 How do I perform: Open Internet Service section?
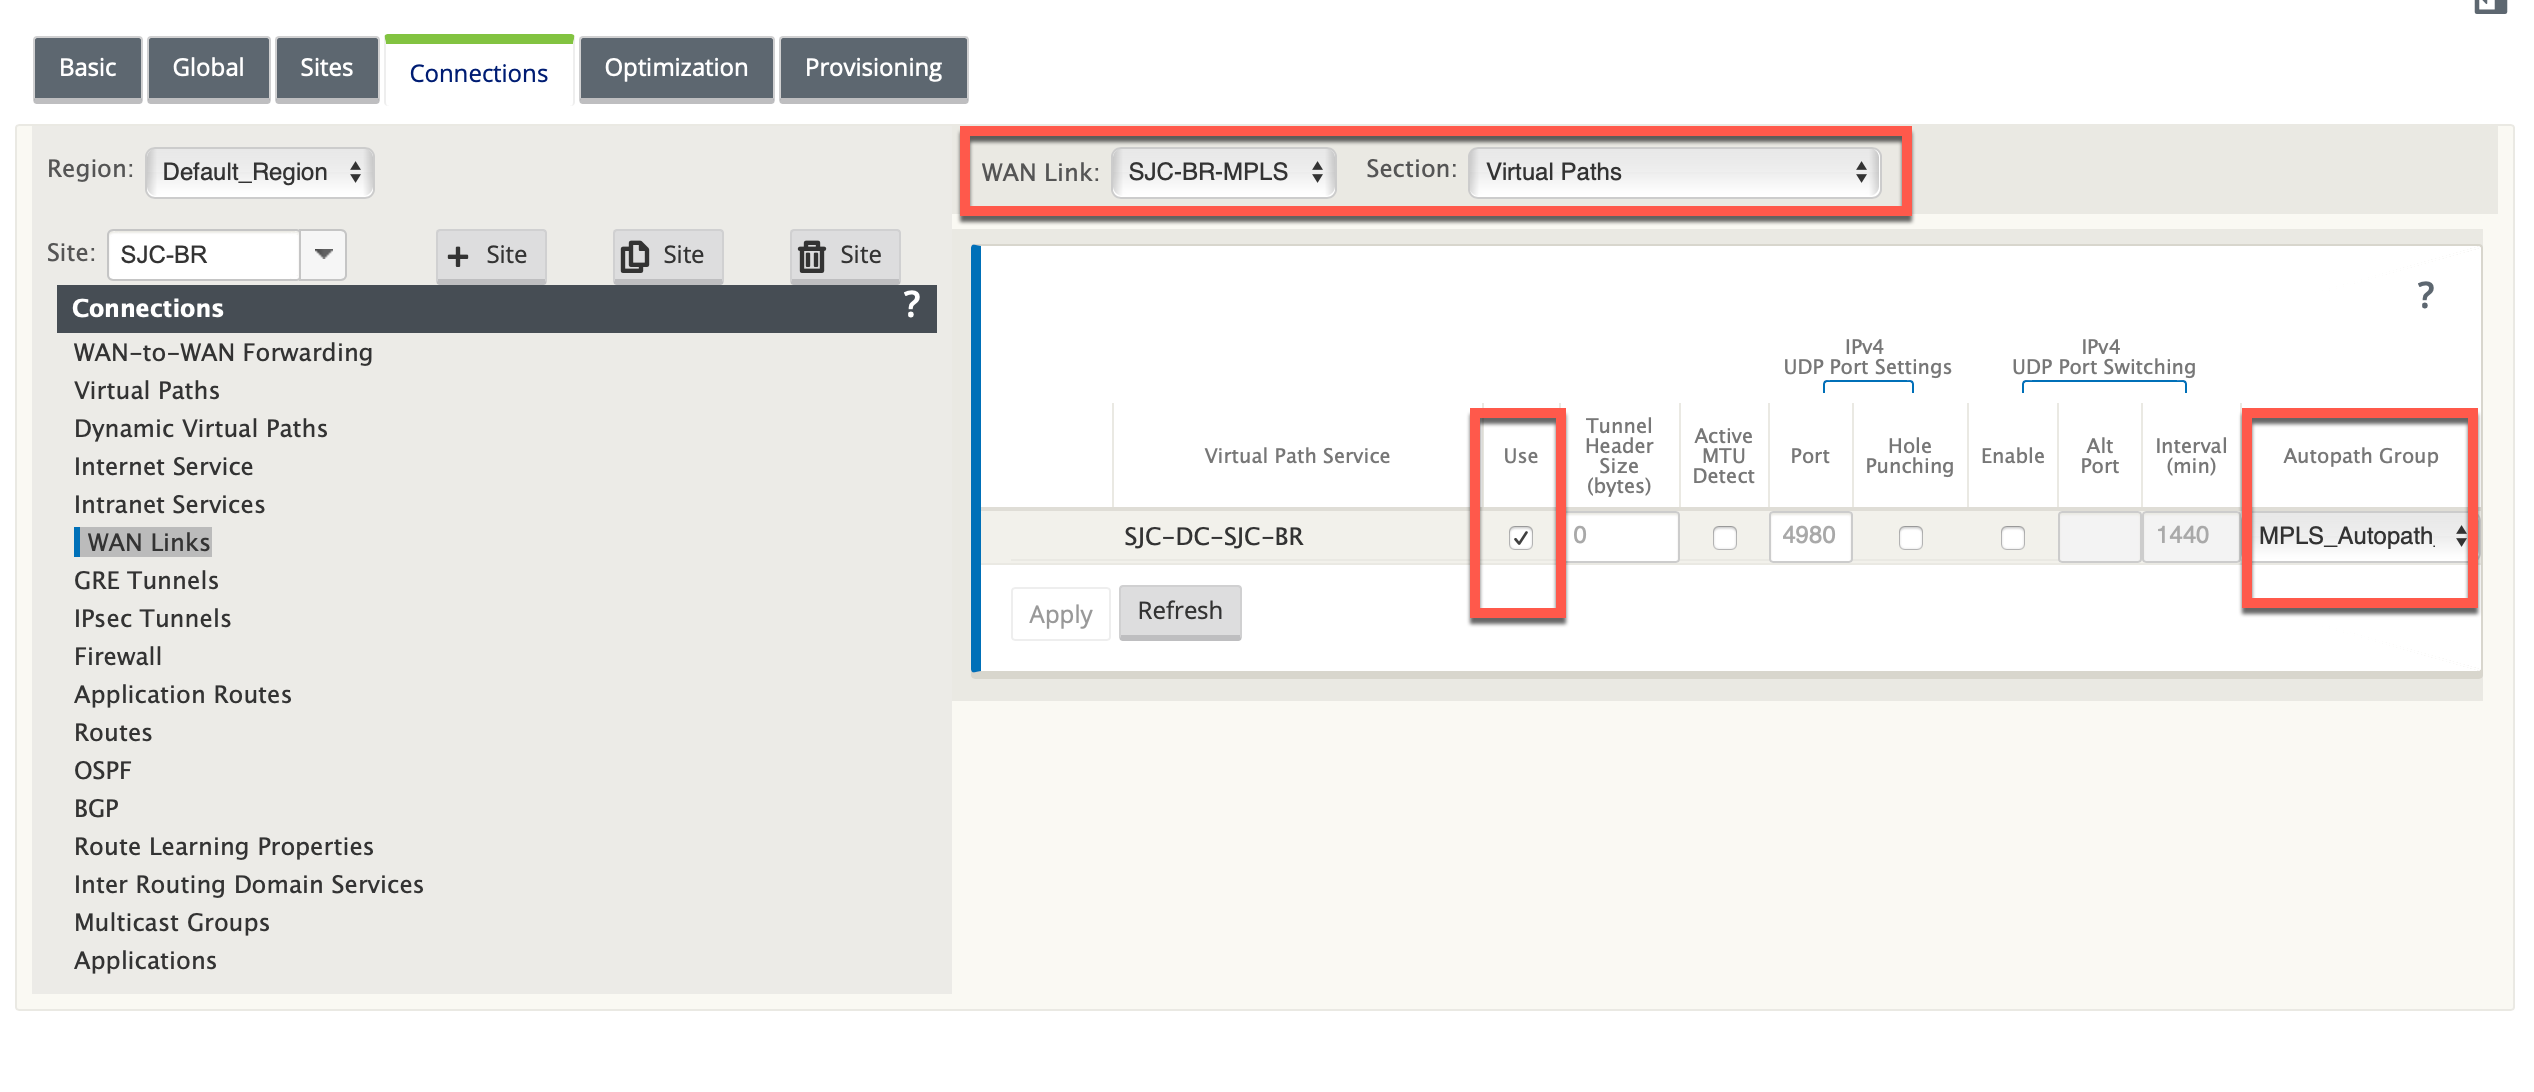coord(164,466)
